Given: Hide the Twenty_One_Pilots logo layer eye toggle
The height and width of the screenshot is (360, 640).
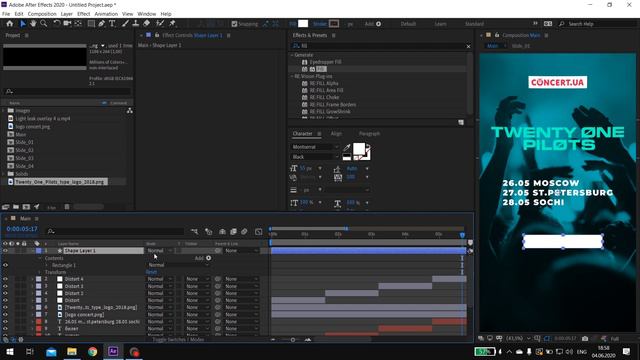Looking at the screenshot, I should pos(5,307).
